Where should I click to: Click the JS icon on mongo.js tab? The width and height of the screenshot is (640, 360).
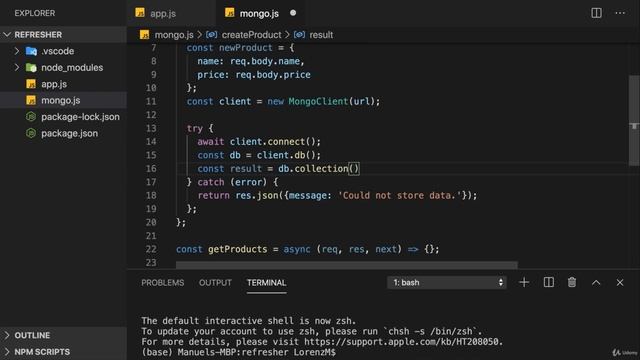point(230,13)
